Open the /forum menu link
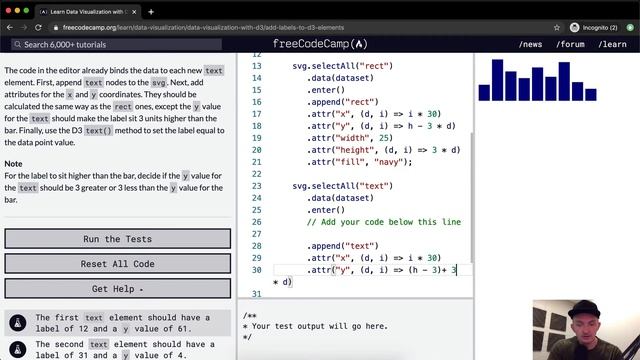The width and height of the screenshot is (640, 360). (570, 44)
